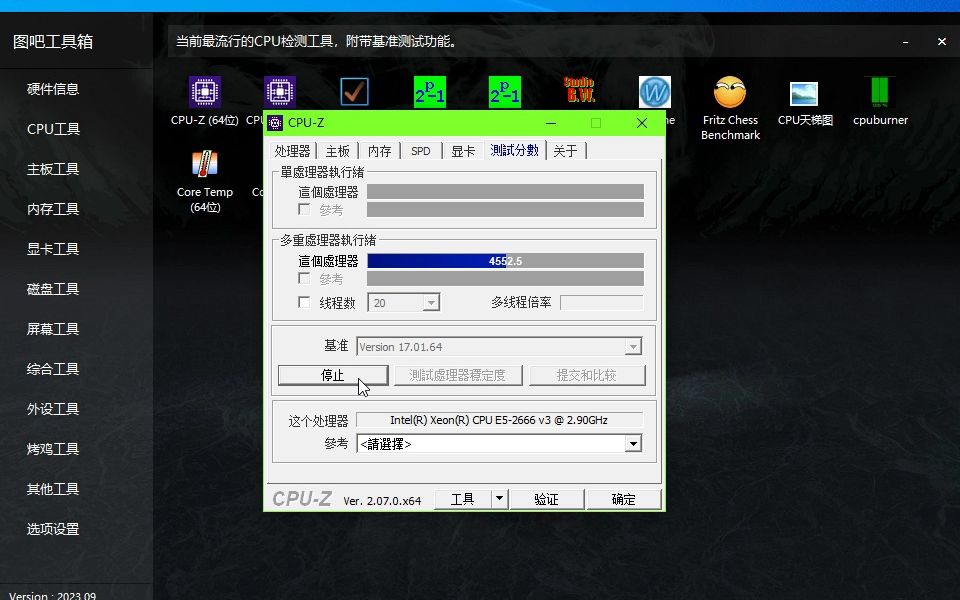Image resolution: width=960 pixels, height=600 pixels.
Task: Click the Ver. 2.07.0.x64 version text
Action: coord(382,501)
